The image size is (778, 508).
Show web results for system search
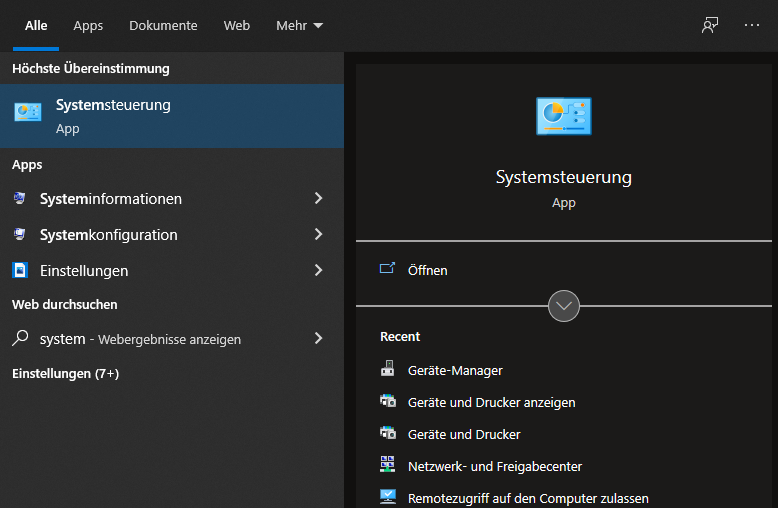pyautogui.click(x=140, y=339)
